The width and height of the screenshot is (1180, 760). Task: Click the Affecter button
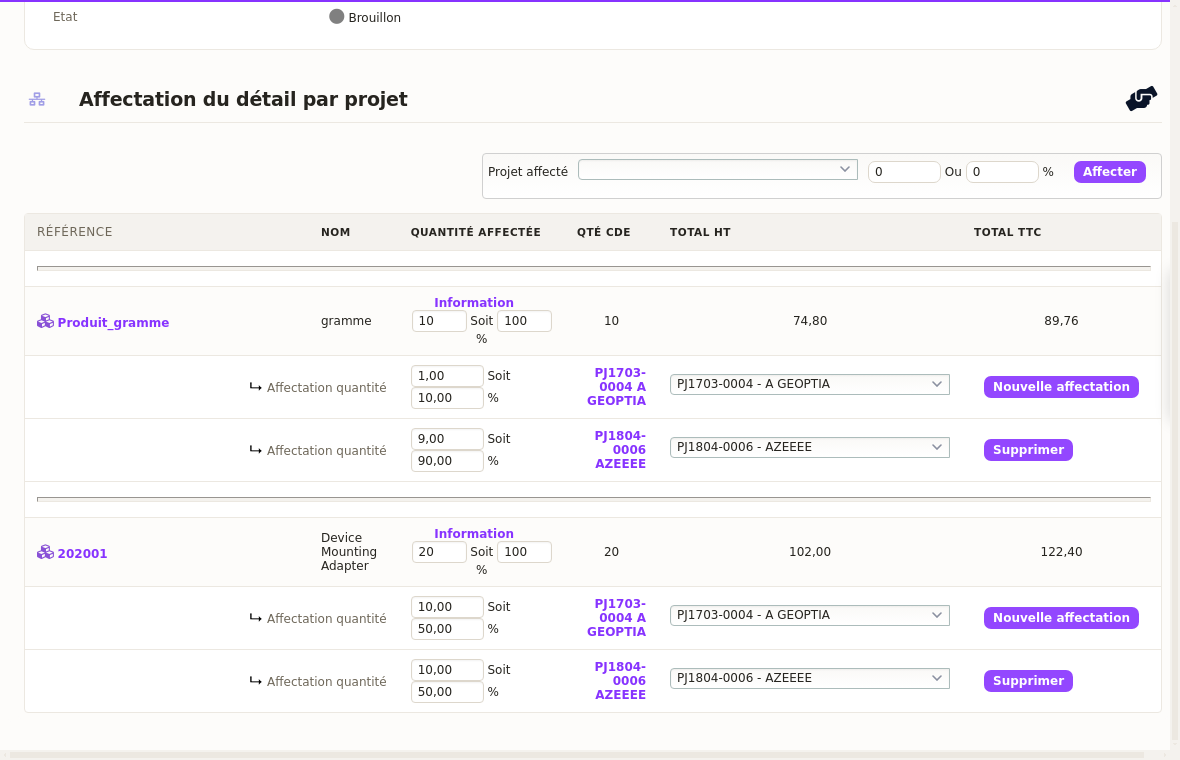[1109, 172]
